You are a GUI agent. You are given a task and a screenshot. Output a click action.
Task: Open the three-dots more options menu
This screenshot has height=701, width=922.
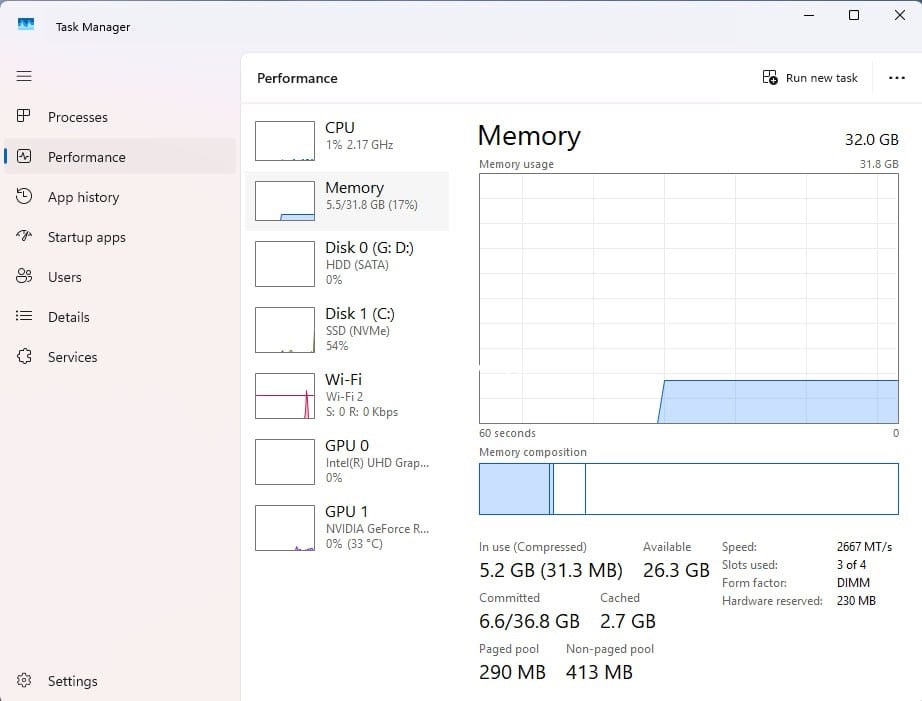pos(896,78)
